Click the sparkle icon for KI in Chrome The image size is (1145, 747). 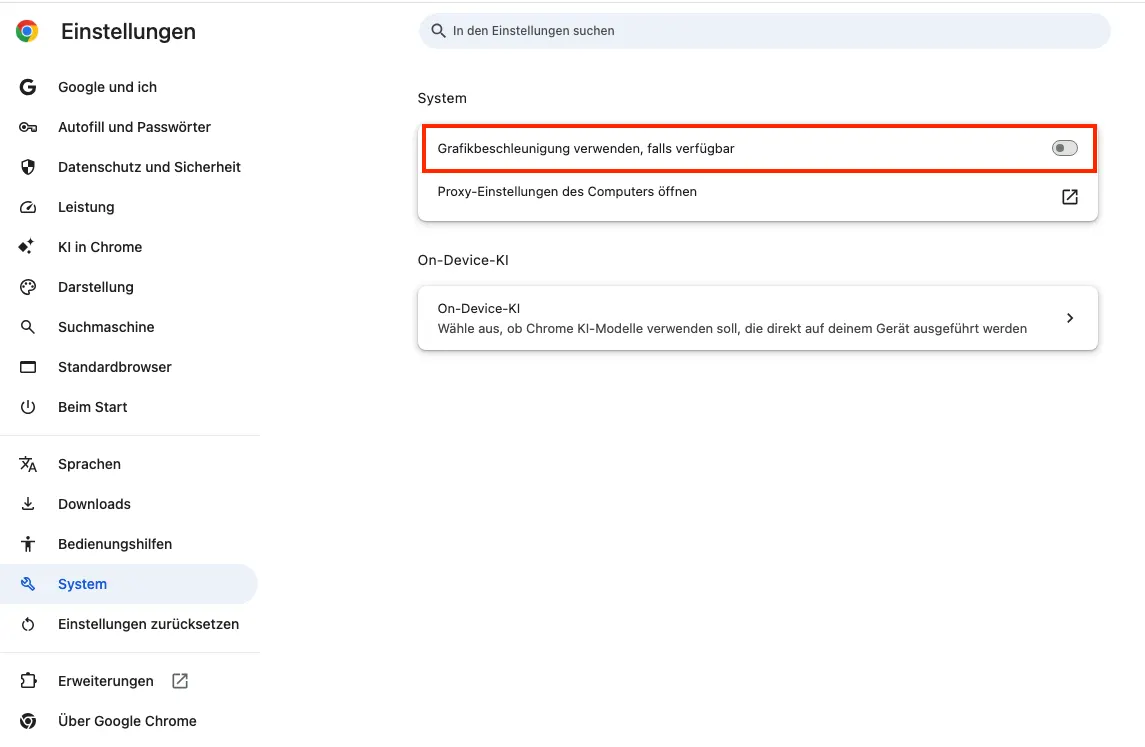(26, 247)
